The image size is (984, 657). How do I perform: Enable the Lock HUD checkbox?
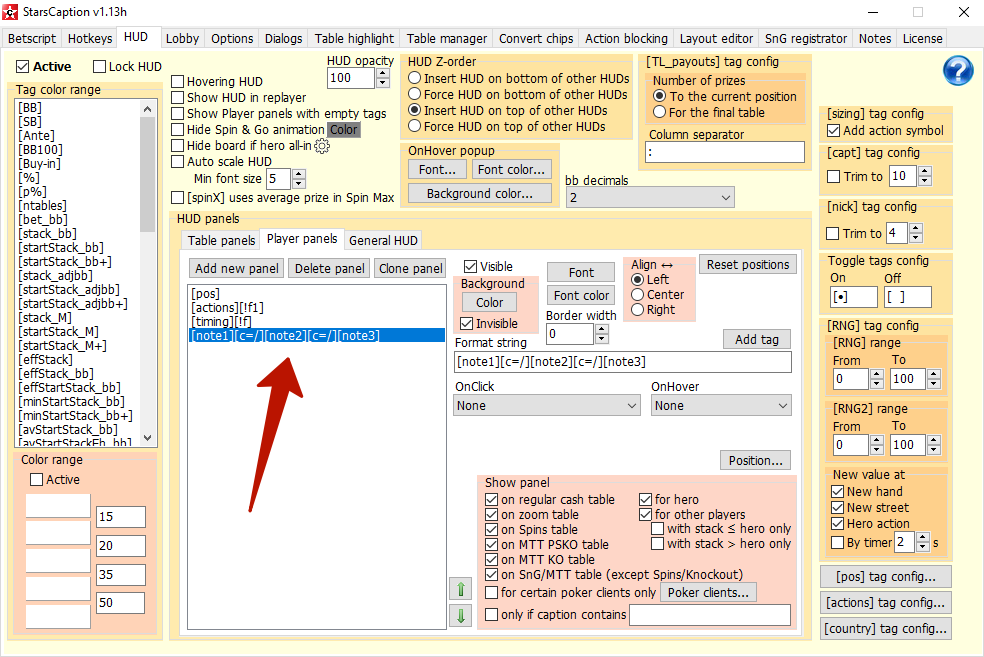100,67
